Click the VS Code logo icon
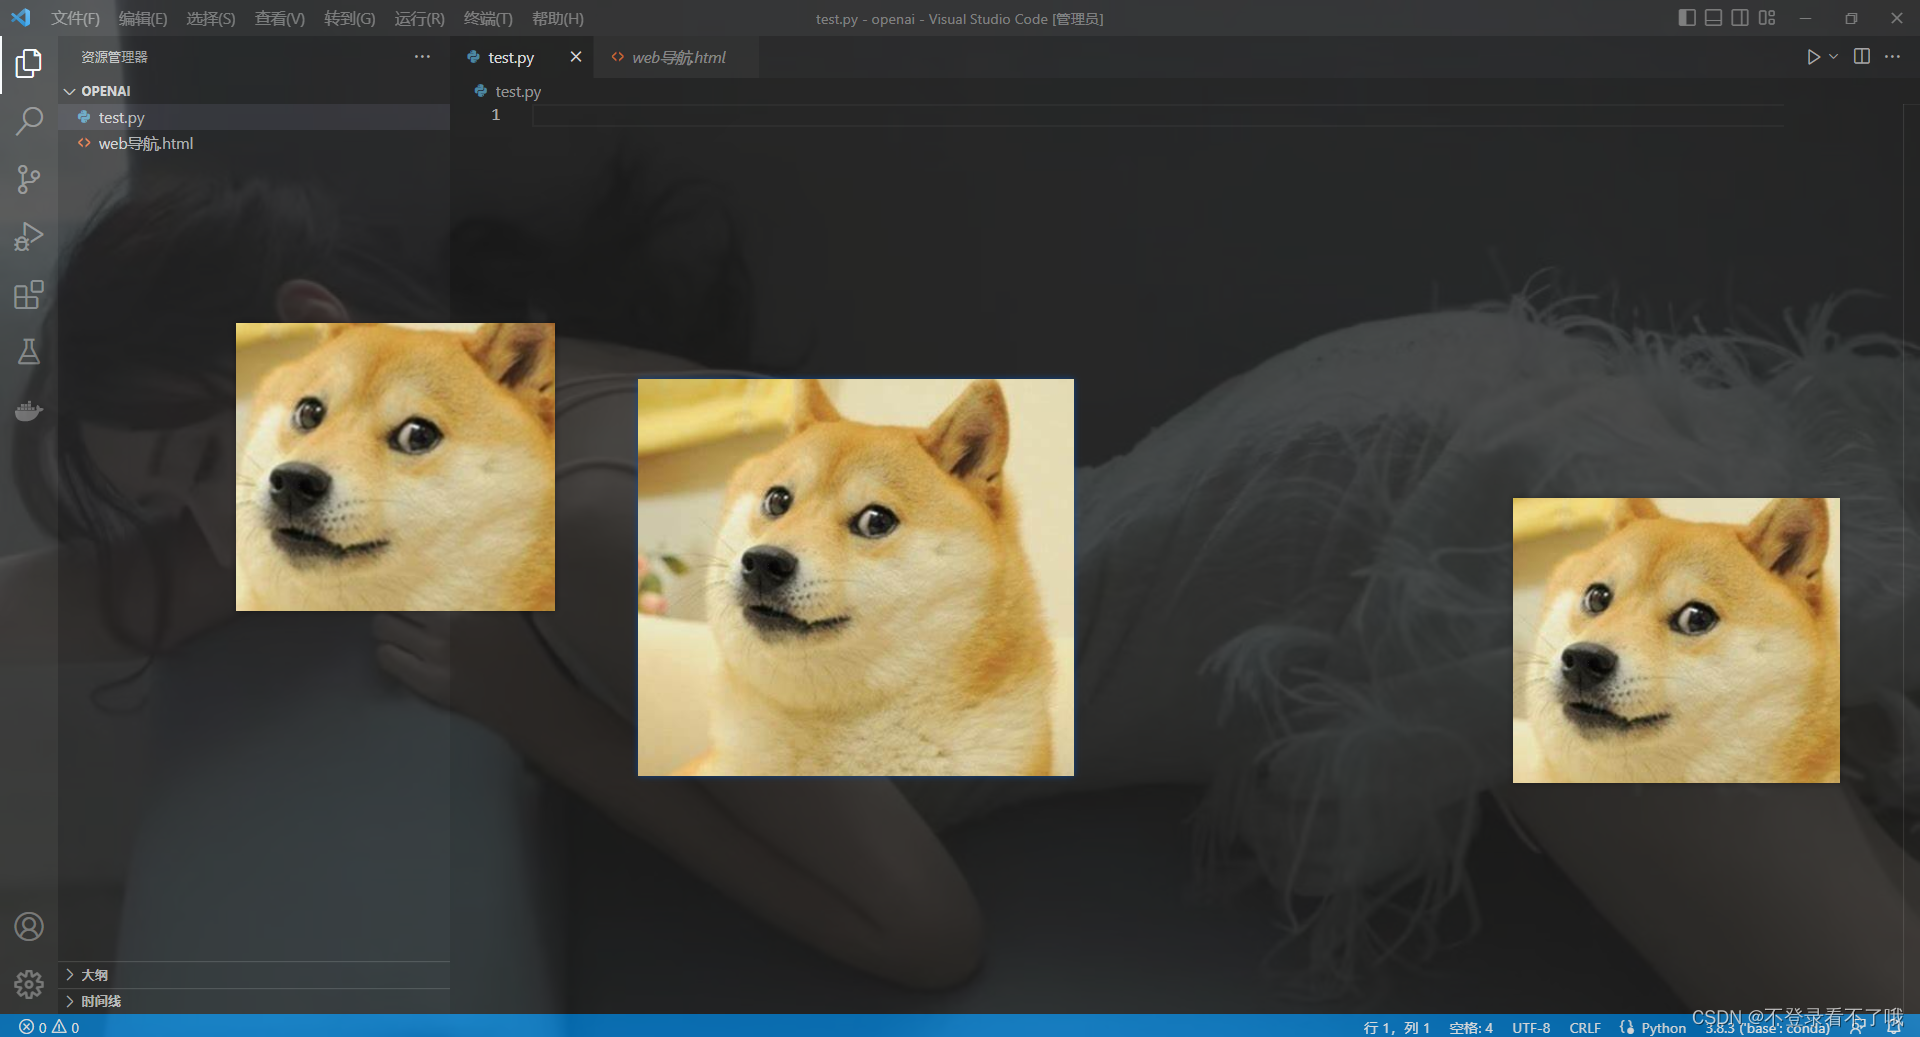Viewport: 1920px width, 1037px height. coord(20,18)
